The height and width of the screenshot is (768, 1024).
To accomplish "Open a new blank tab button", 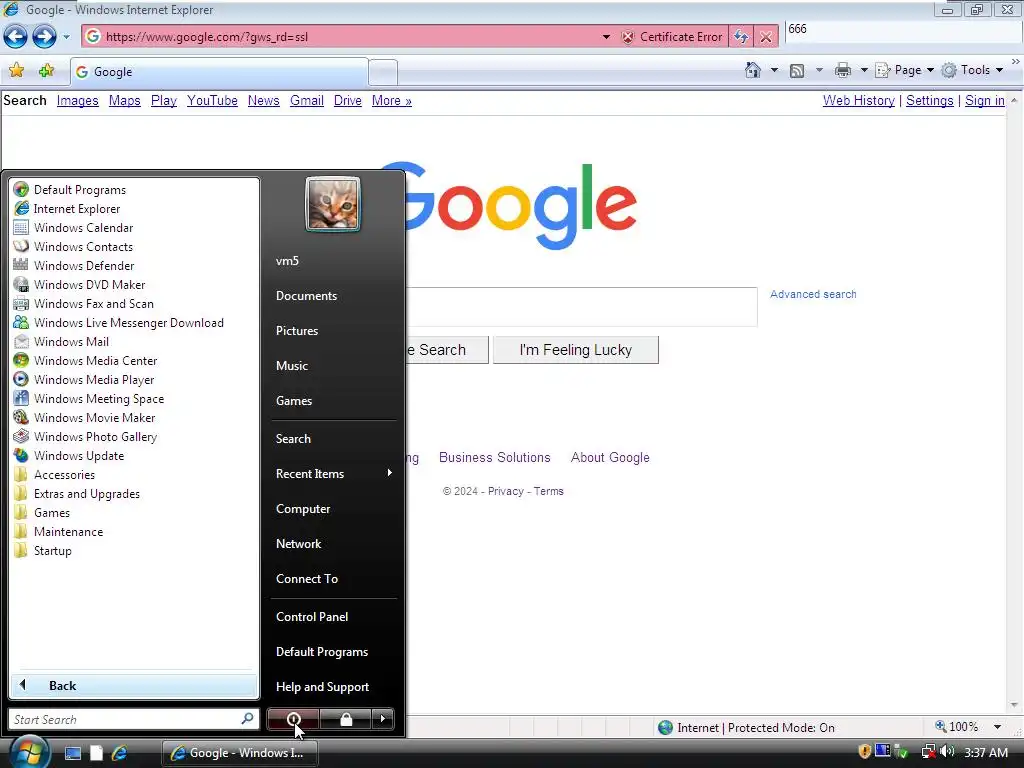I will [383, 72].
